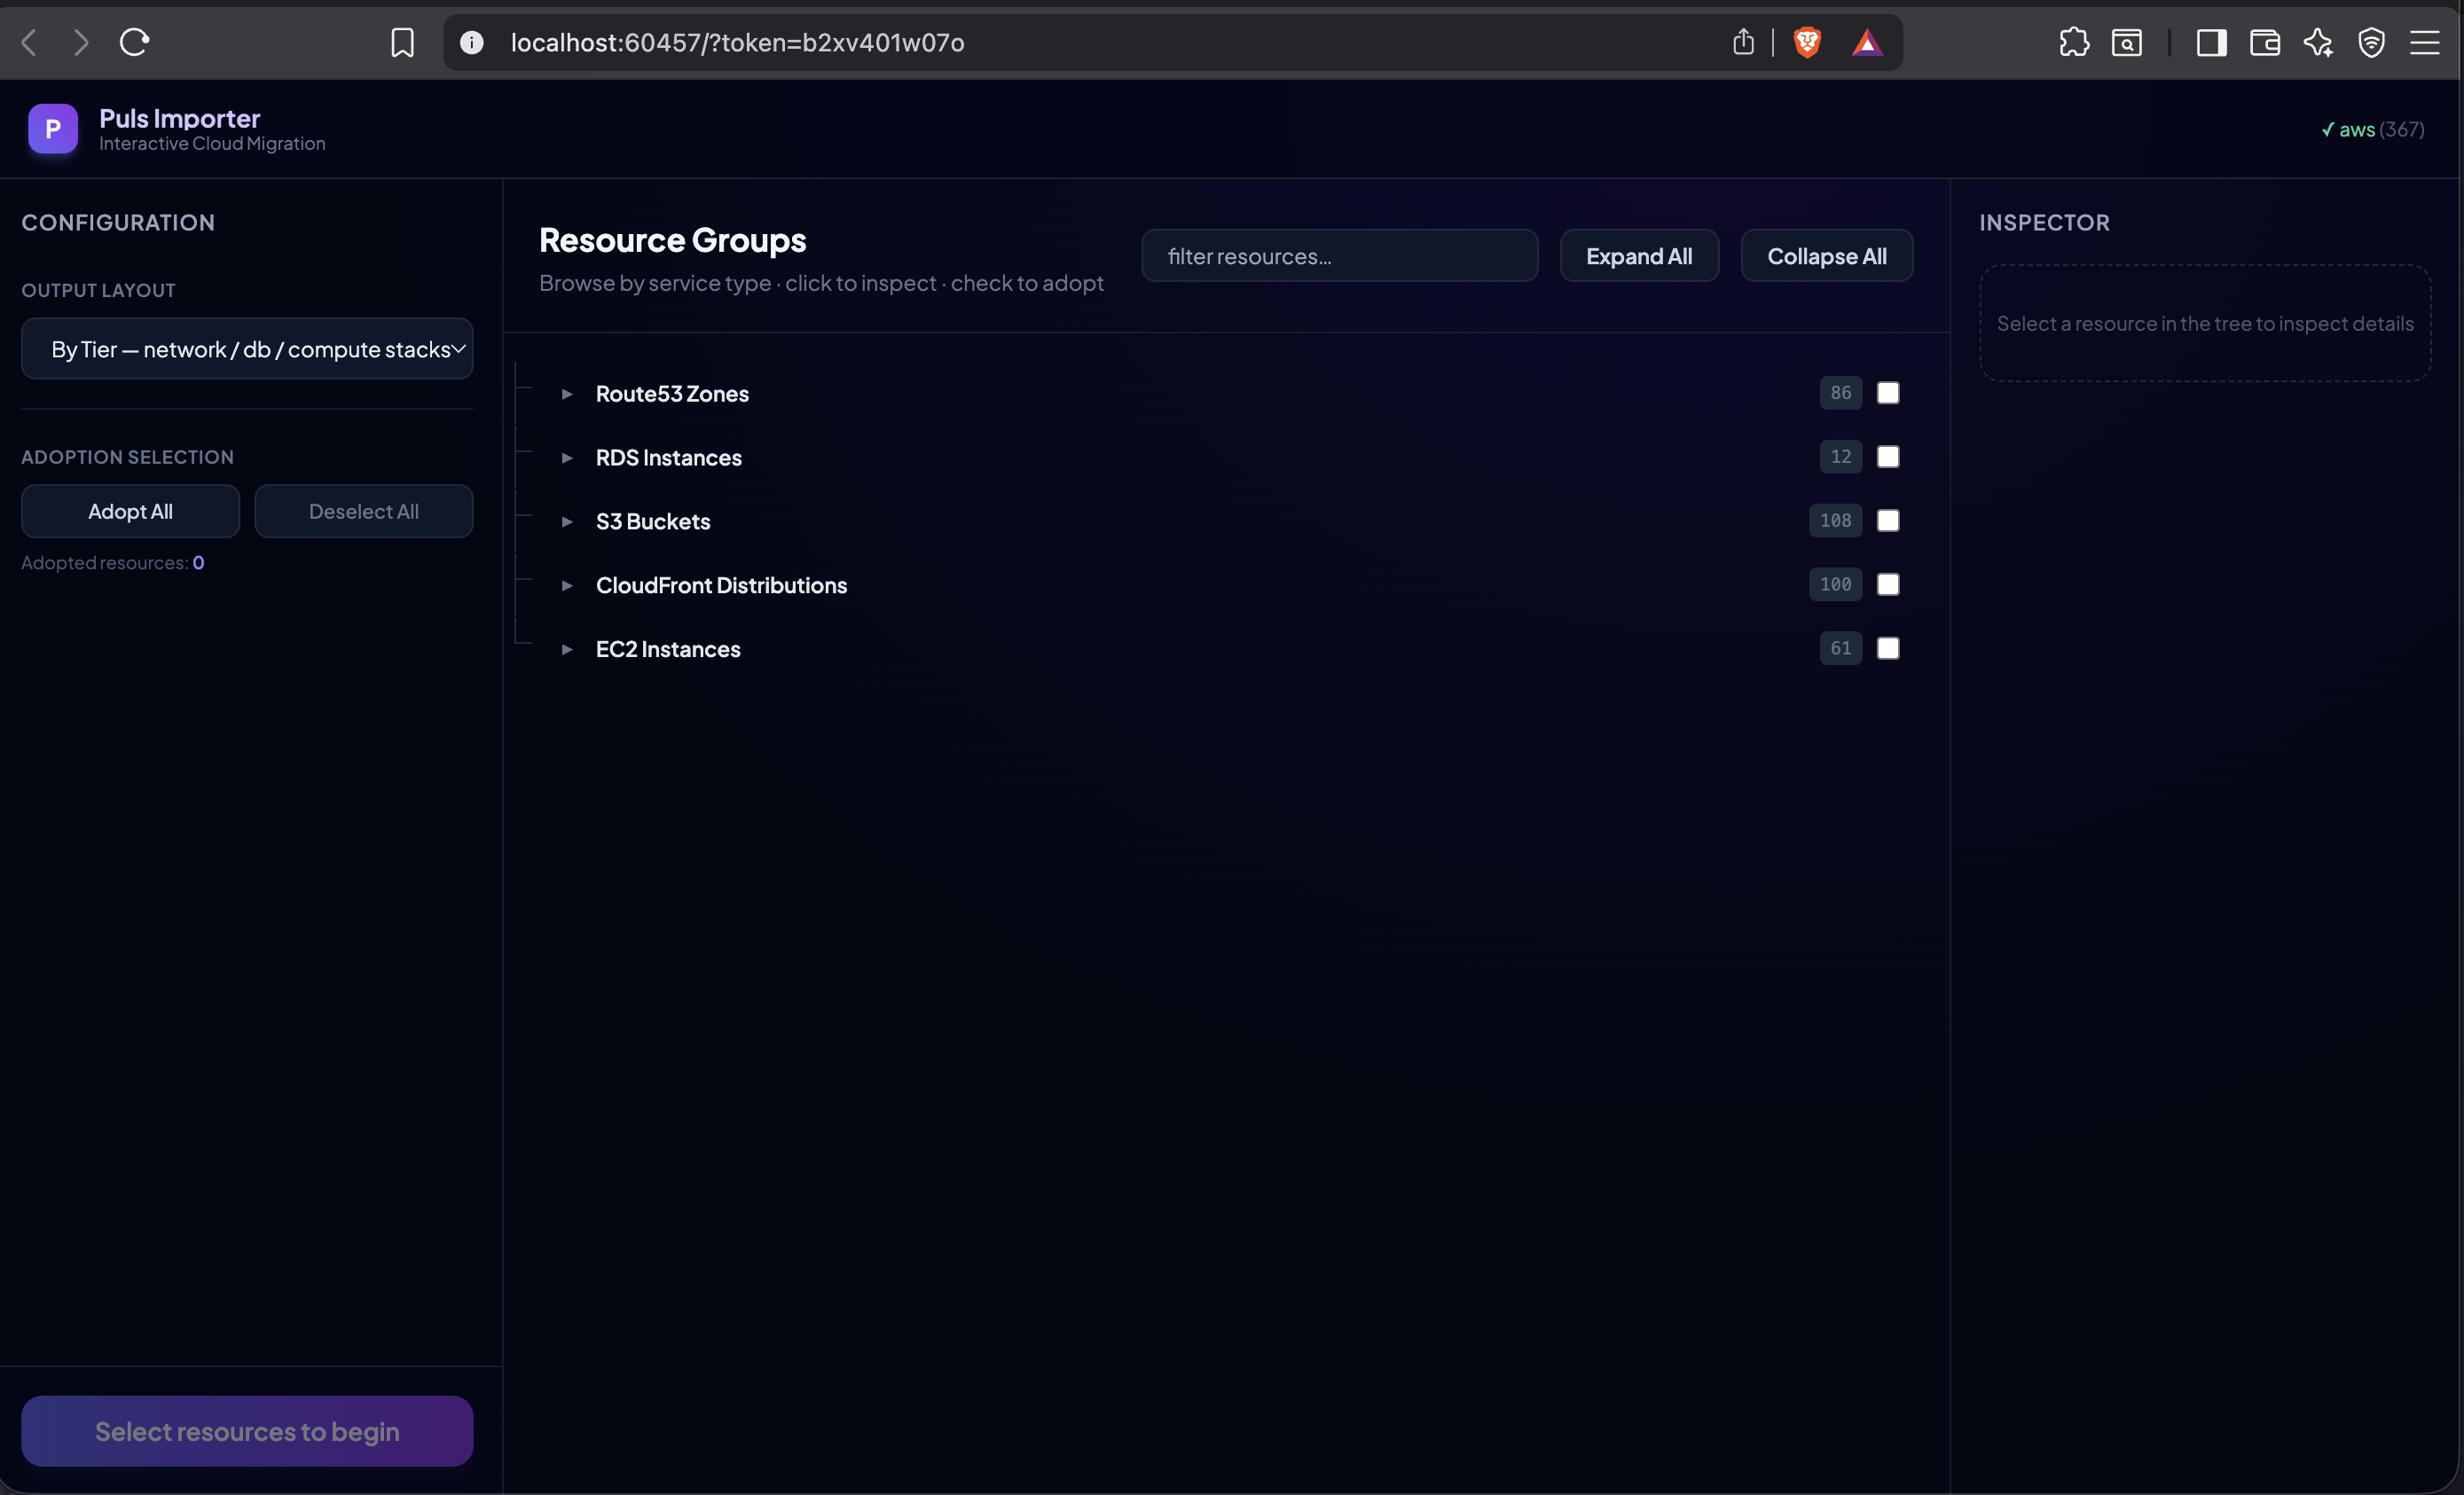This screenshot has width=2464, height=1495.
Task: Select the RDS Instances label
Action: point(669,458)
